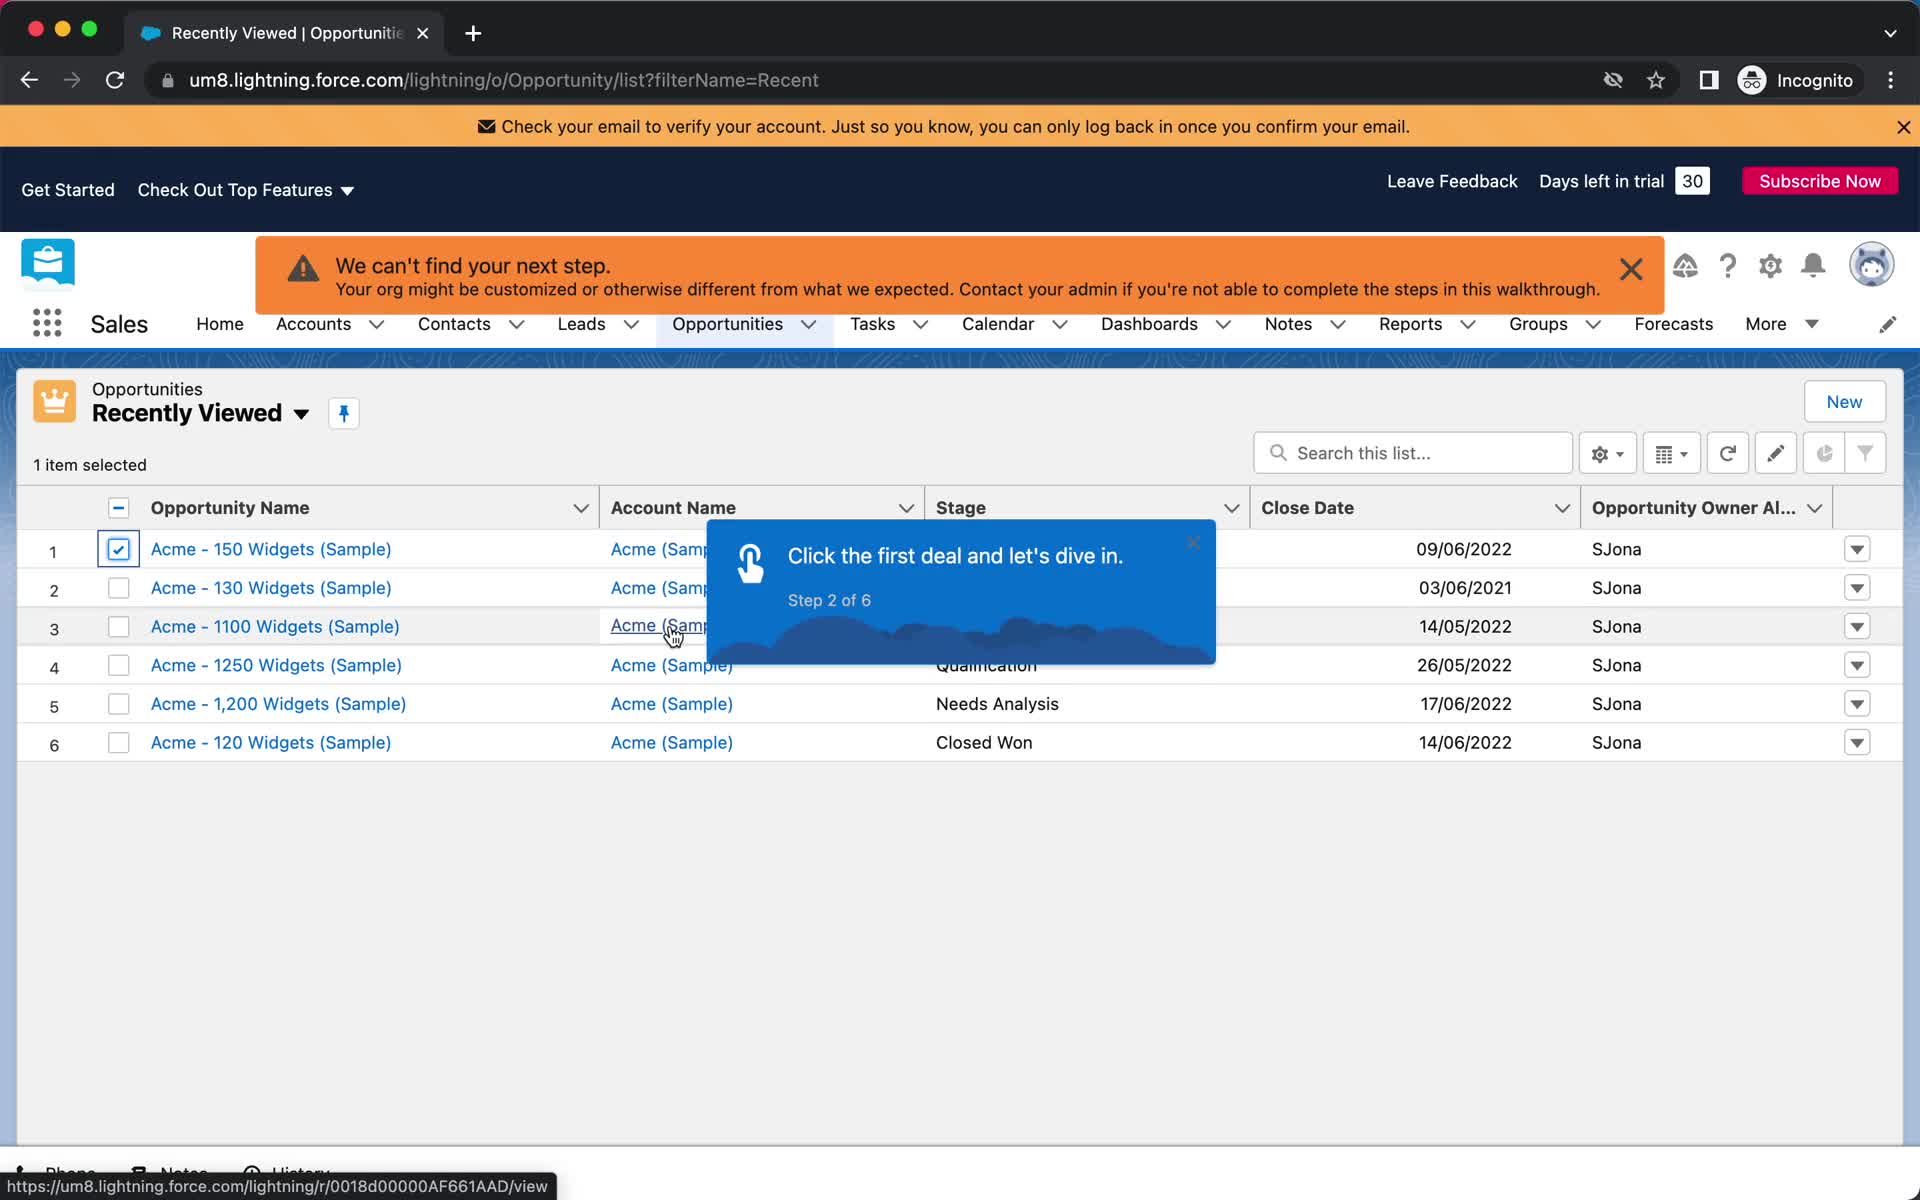Open the user profile avatar
The image size is (1920, 1200).
1871,265
